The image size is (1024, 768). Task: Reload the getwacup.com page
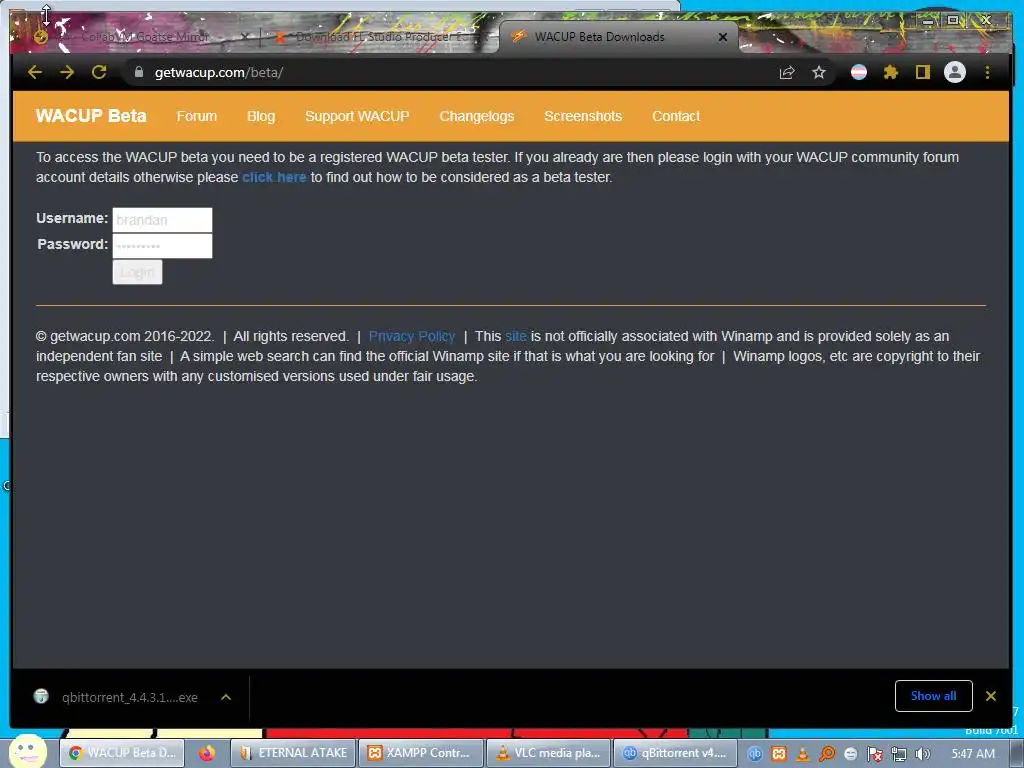coord(99,72)
